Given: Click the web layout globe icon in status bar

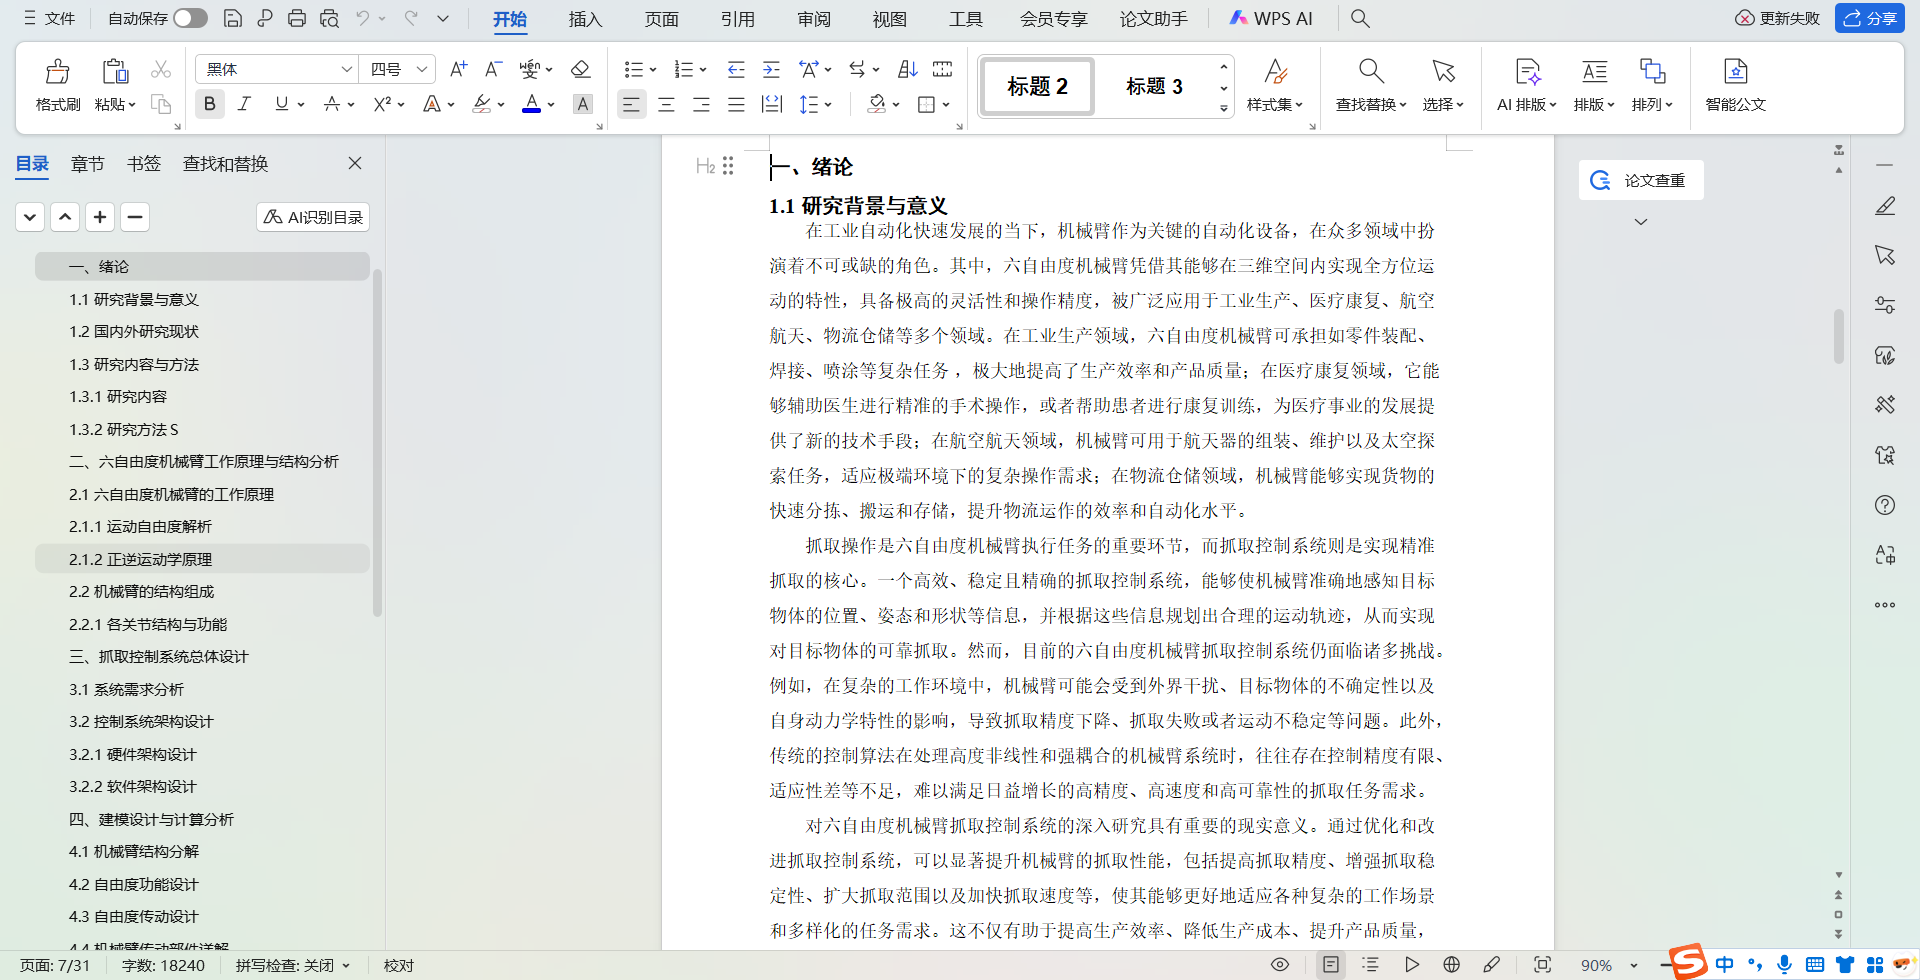Looking at the screenshot, I should pyautogui.click(x=1452, y=965).
